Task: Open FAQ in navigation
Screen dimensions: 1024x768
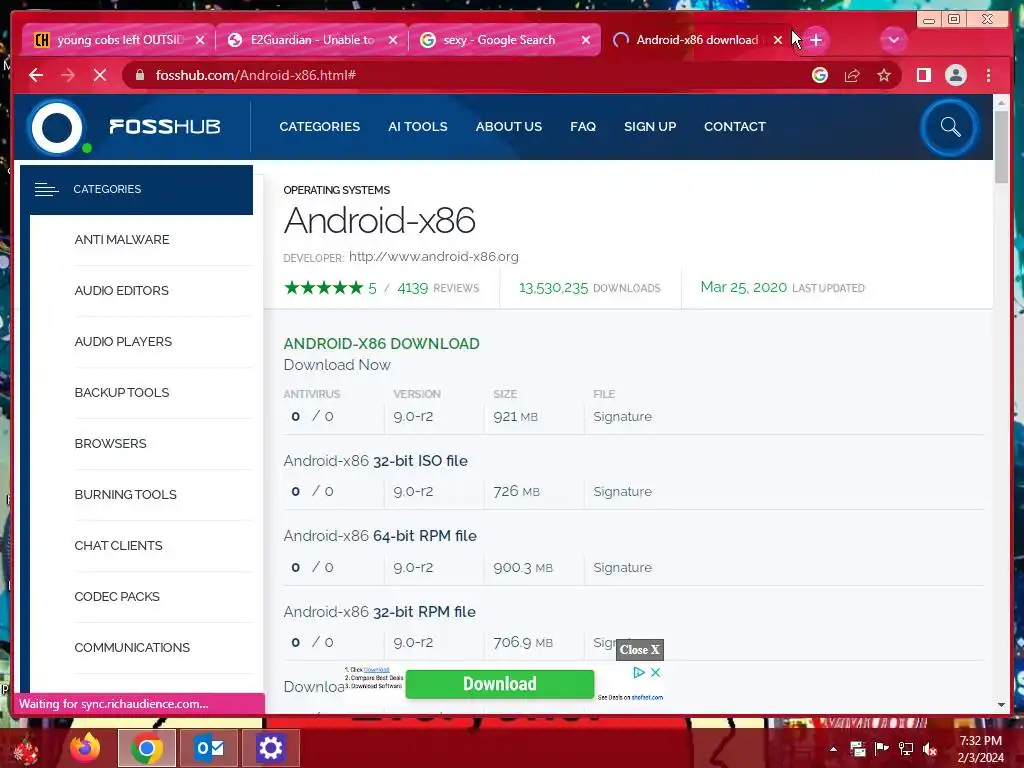Action: (583, 127)
